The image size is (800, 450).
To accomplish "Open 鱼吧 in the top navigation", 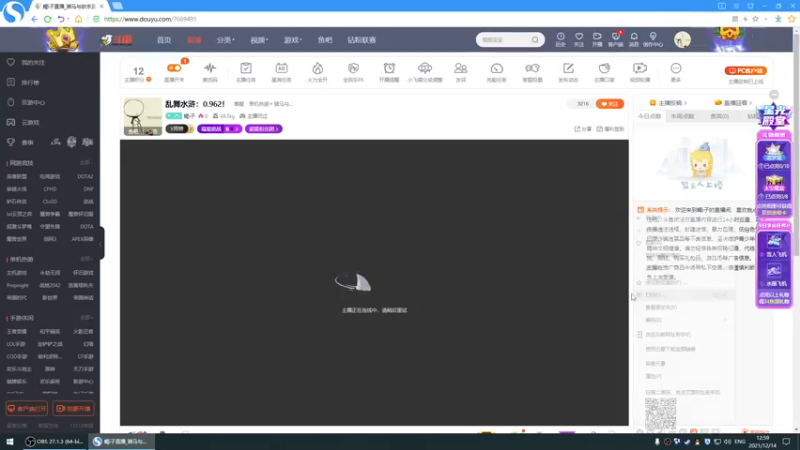I will click(x=324, y=40).
